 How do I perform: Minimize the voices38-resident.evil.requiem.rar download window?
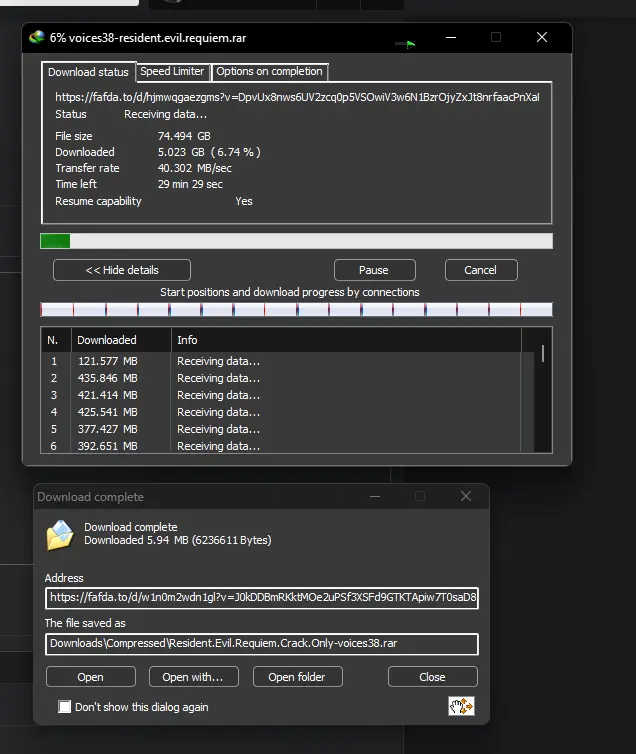tap(451, 38)
